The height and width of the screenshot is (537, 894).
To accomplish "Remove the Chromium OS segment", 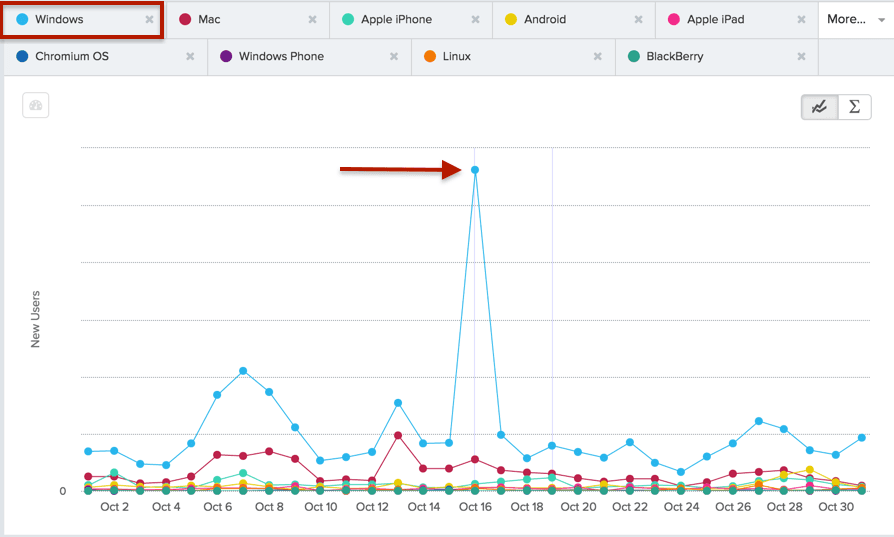I will pos(190,57).
